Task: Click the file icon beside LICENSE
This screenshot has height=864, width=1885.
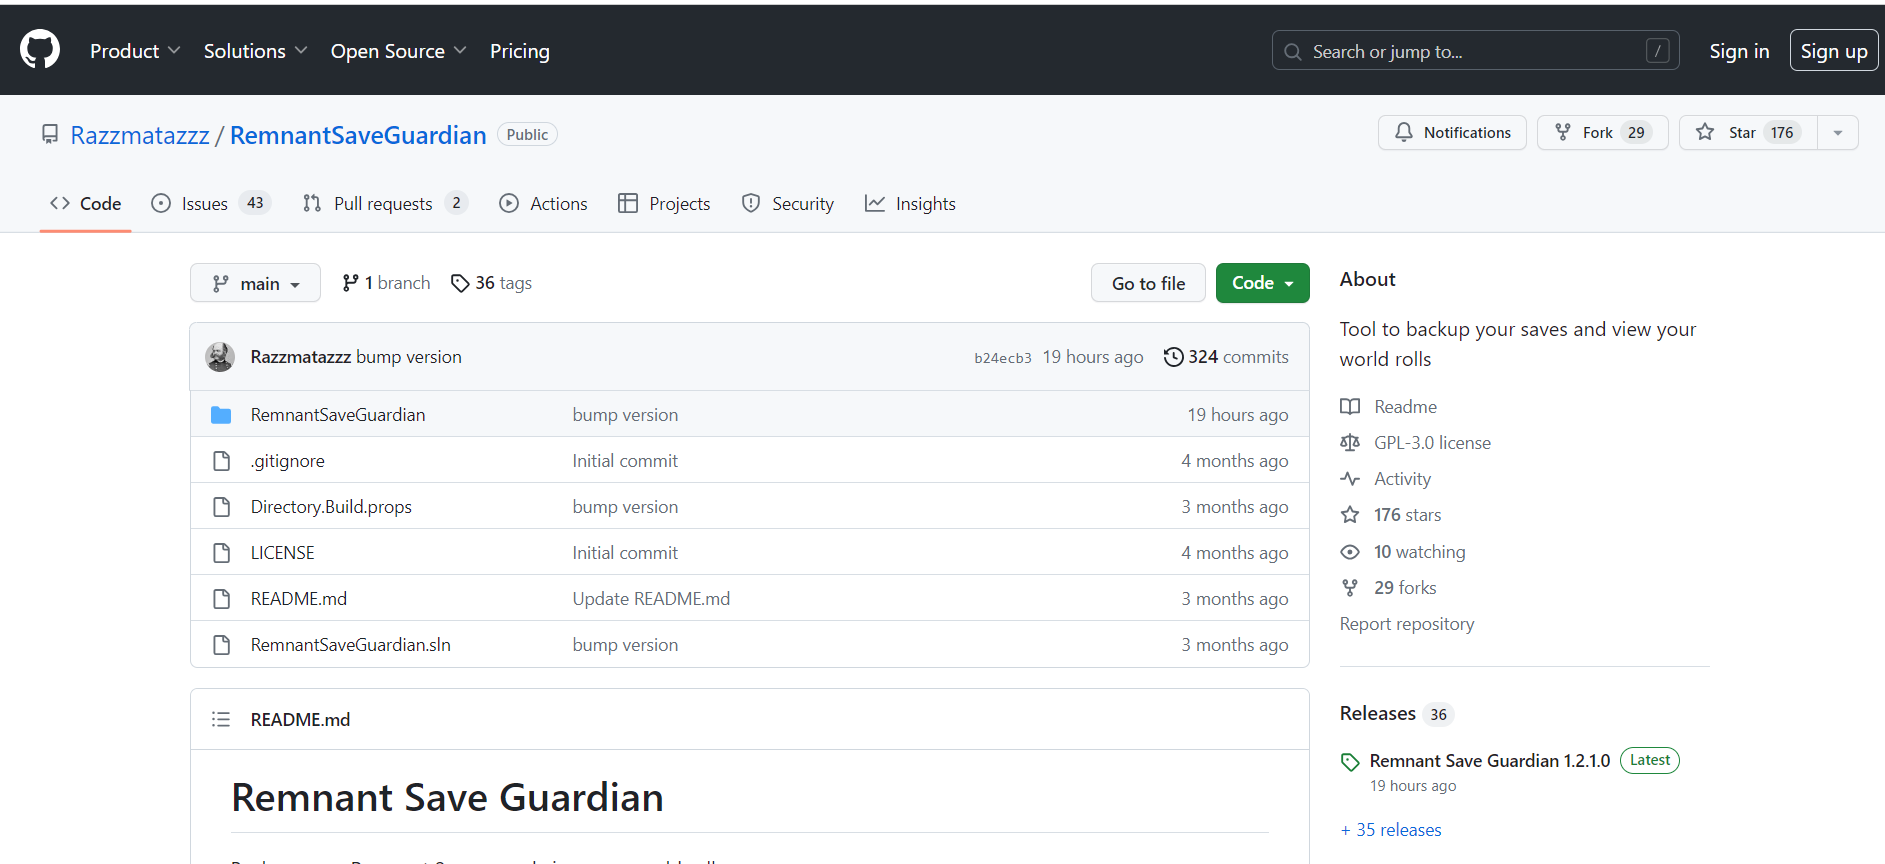Action: [221, 553]
